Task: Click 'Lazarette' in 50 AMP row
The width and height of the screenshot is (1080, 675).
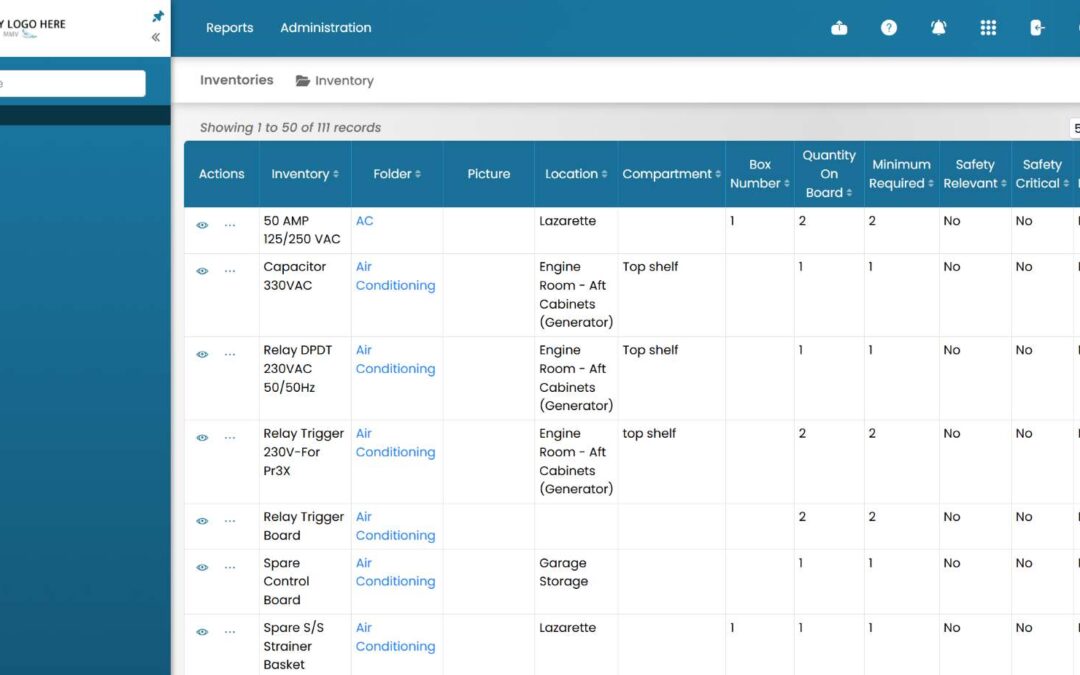Action: point(568,221)
